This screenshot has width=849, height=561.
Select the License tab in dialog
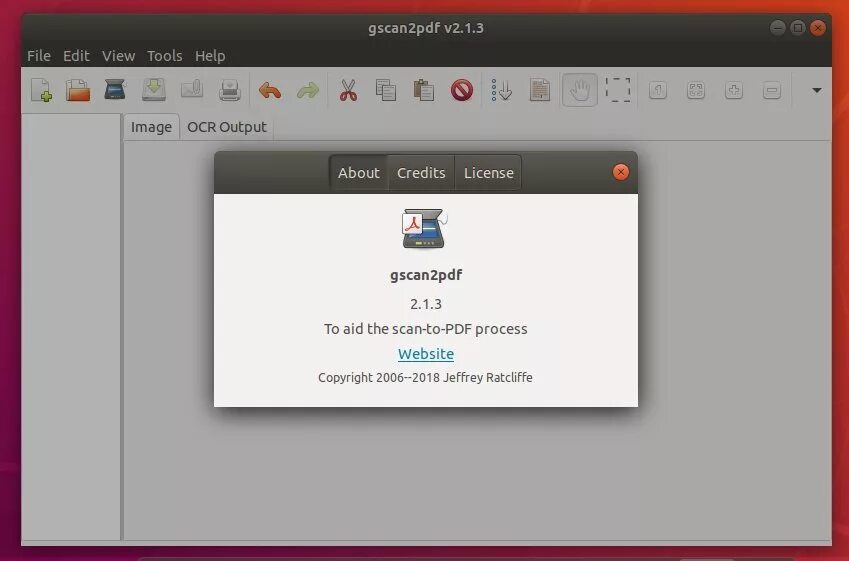(x=488, y=173)
